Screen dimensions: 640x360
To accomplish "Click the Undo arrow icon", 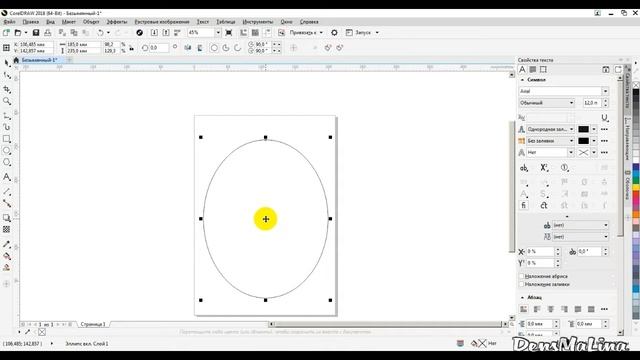I will (x=100, y=33).
